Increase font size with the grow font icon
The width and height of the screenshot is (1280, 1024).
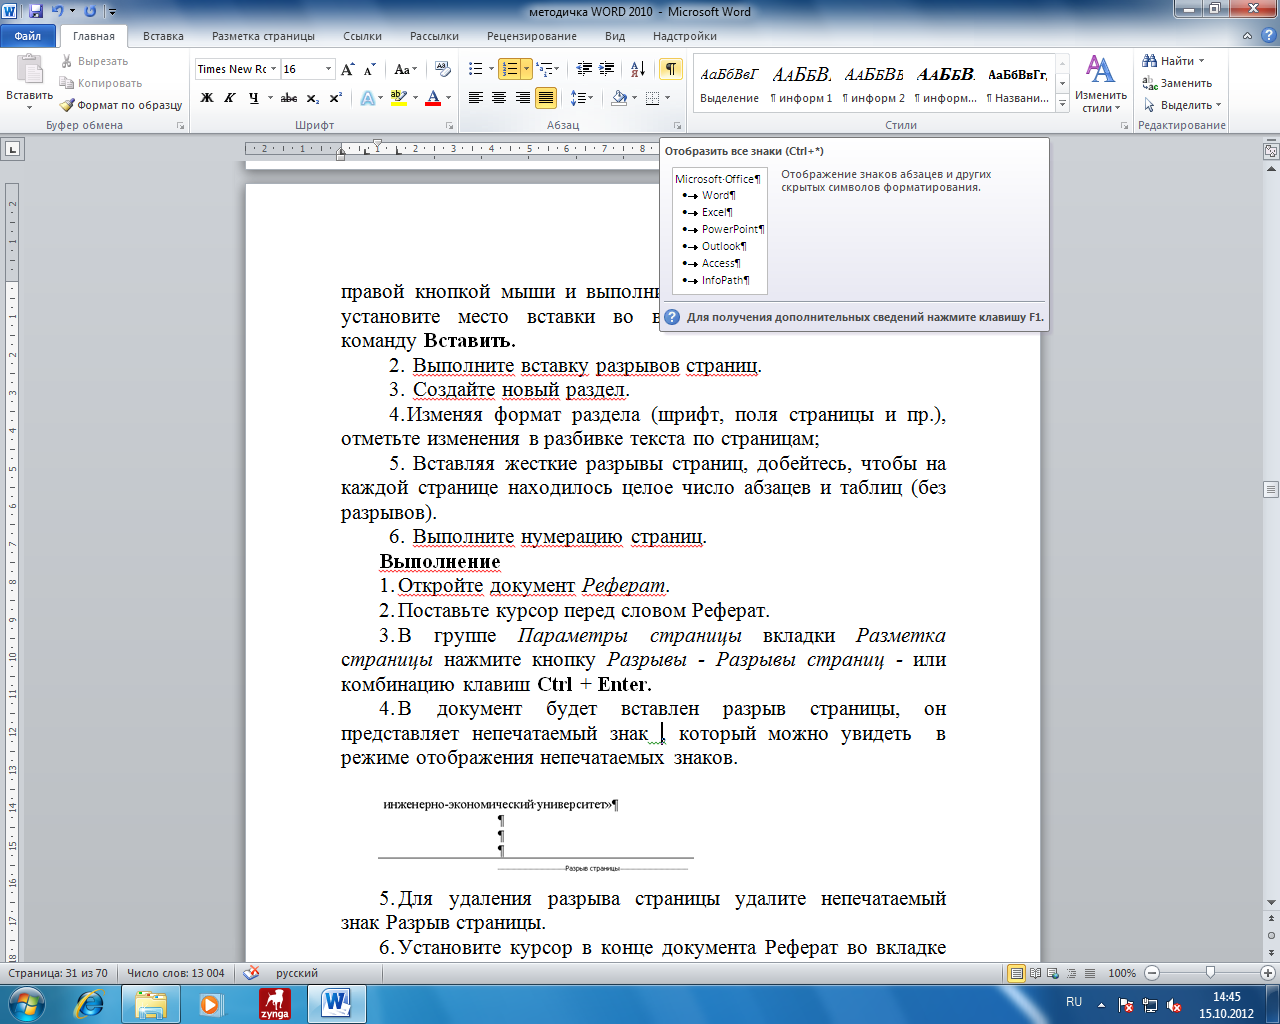coord(347,69)
